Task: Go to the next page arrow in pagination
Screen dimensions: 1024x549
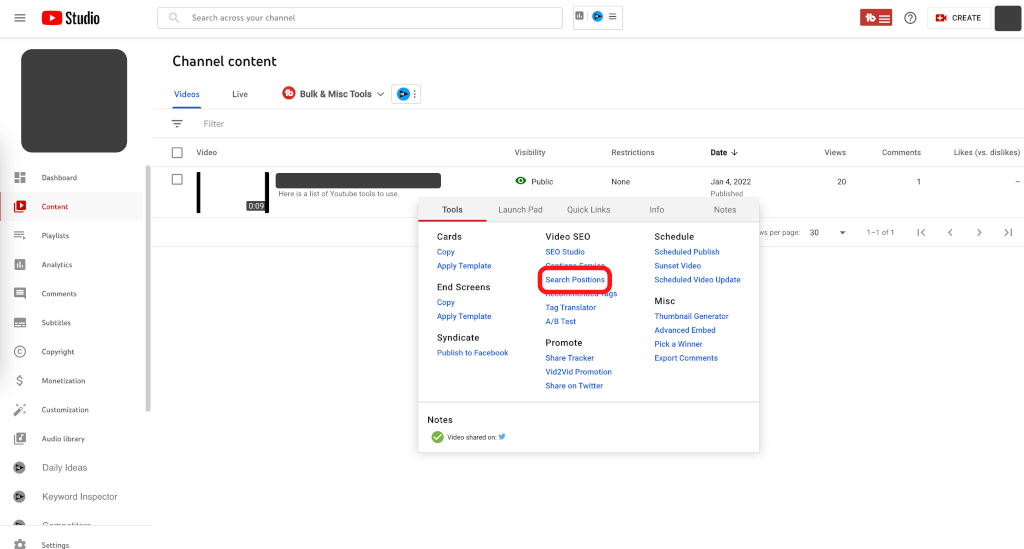Action: (979, 232)
